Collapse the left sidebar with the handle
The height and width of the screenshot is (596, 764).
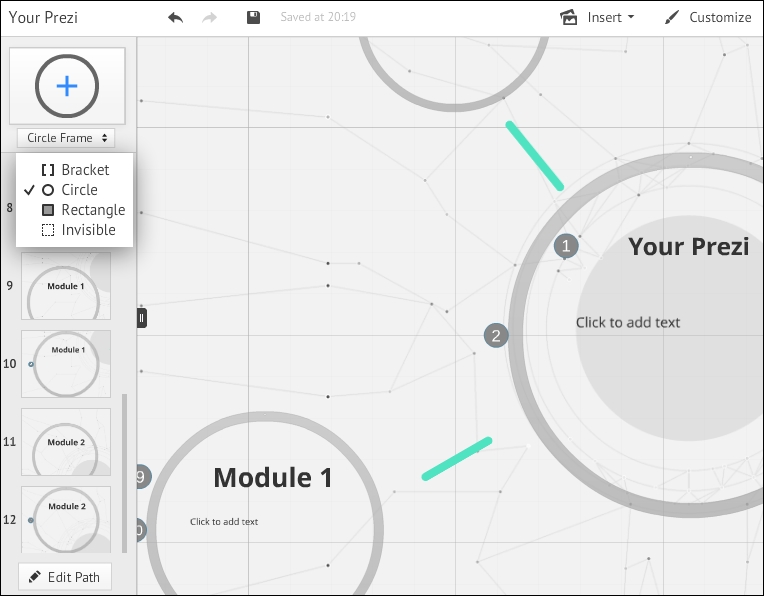[142, 318]
